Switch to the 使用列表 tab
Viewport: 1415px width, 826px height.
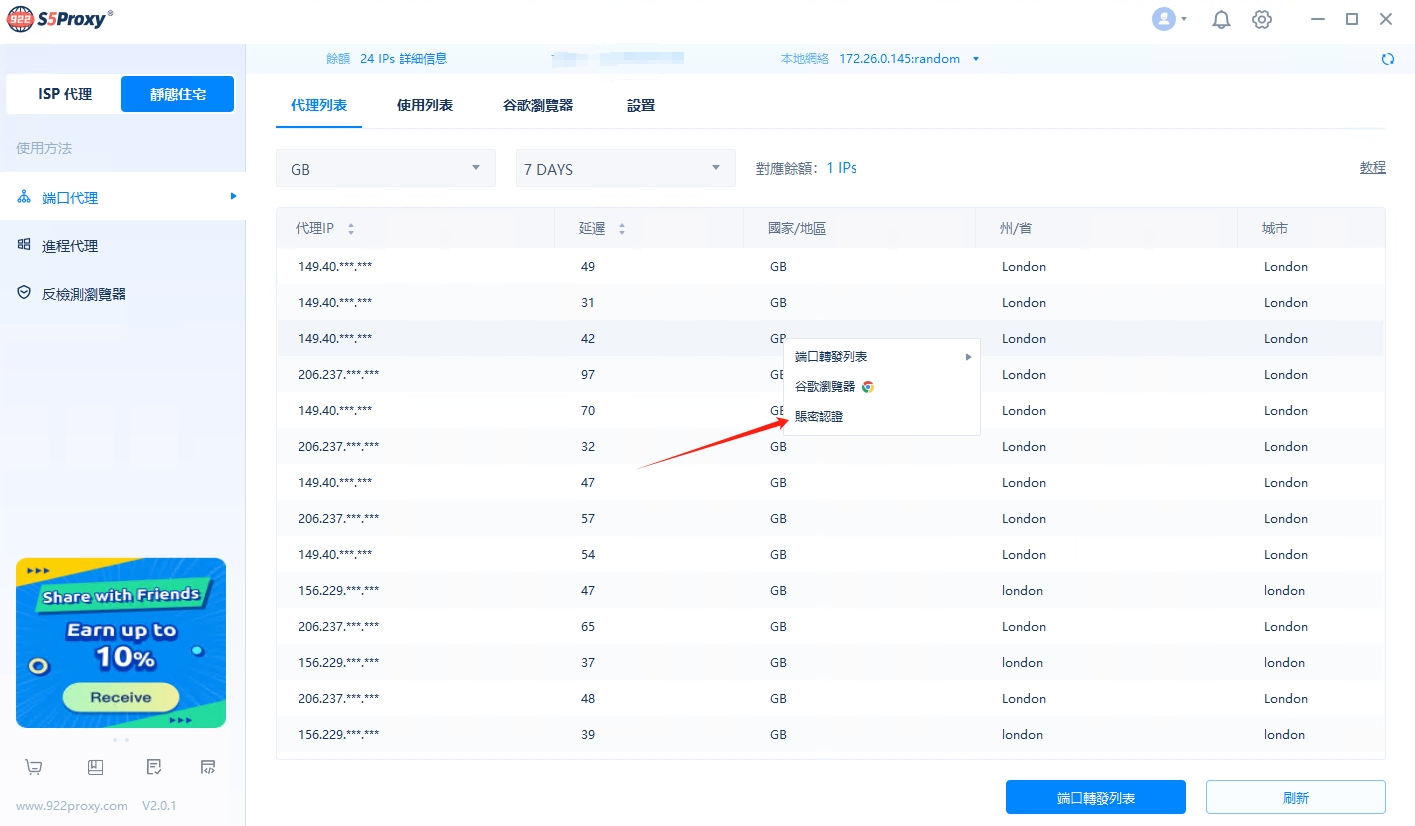coord(425,105)
